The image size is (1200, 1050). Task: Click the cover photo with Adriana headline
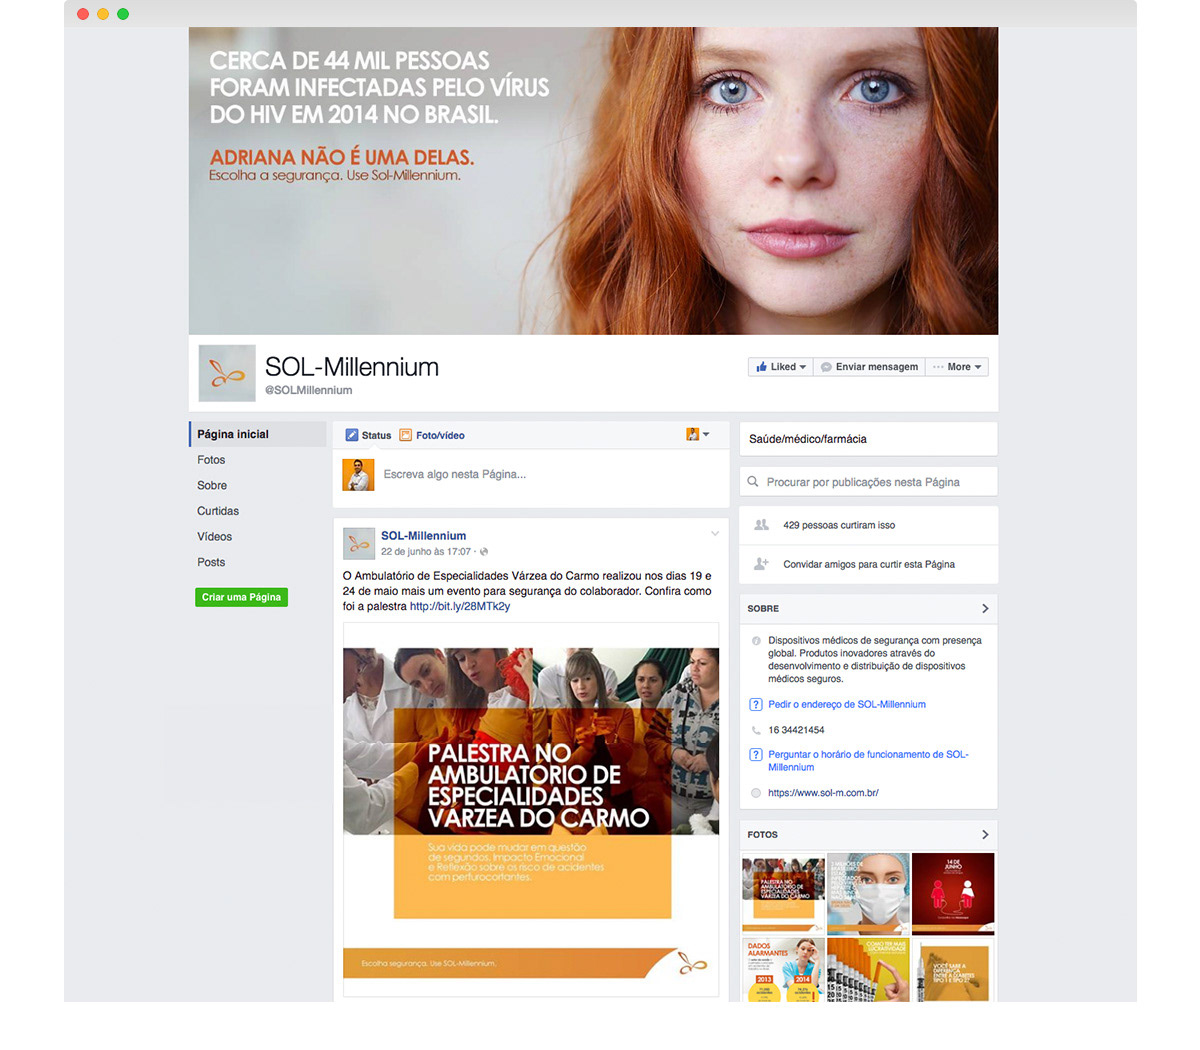(x=593, y=181)
